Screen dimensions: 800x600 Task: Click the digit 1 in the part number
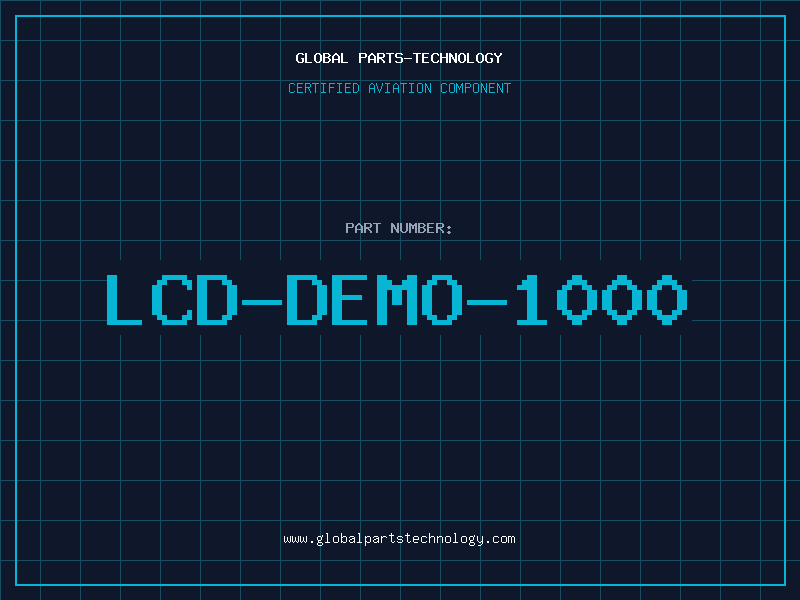pos(530,300)
